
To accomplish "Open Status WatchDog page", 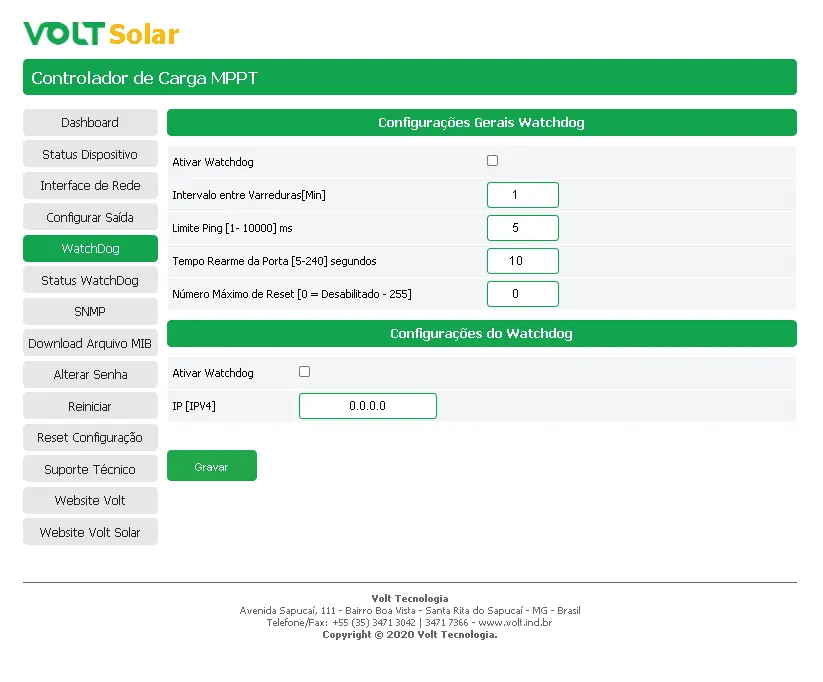I will (90, 280).
